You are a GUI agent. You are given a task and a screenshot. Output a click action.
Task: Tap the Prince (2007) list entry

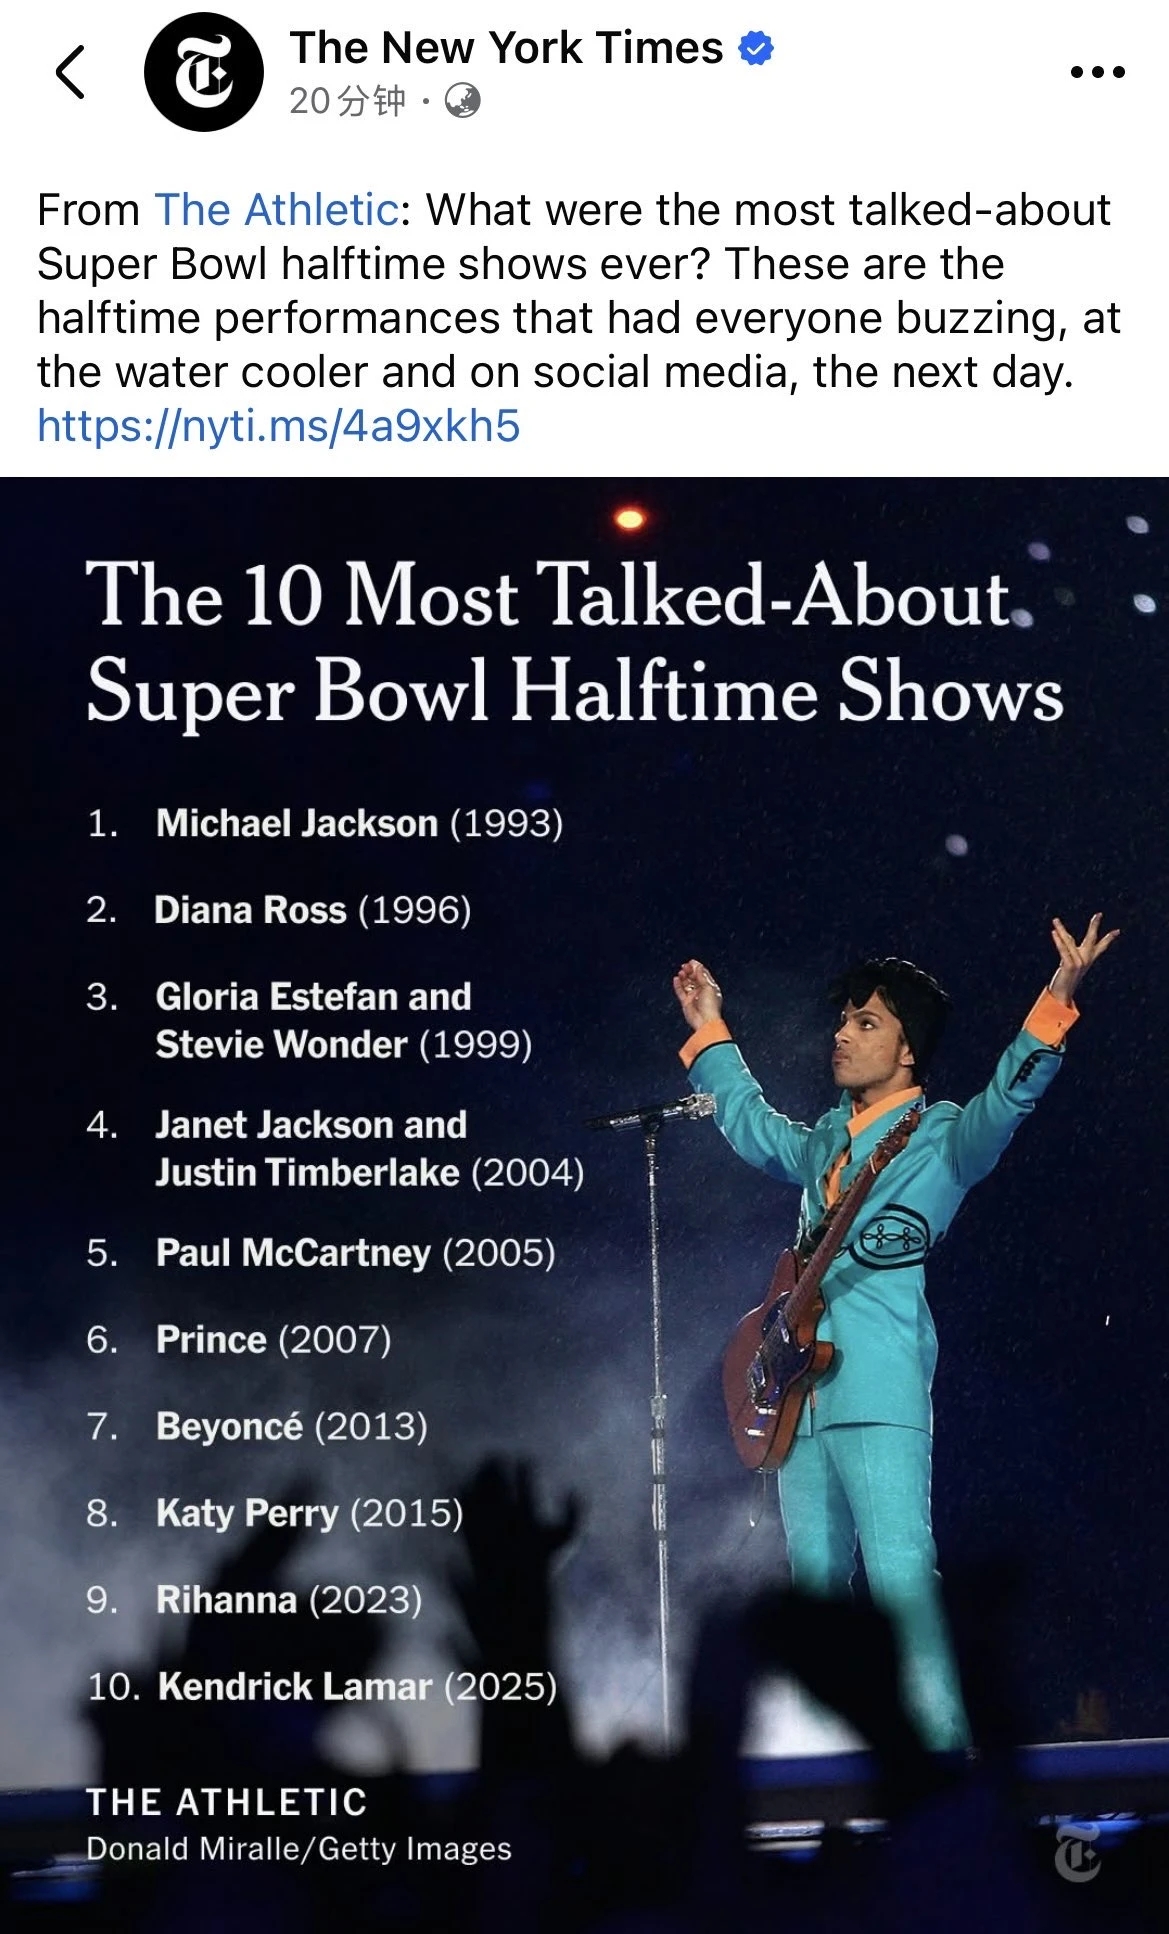[x=272, y=1339]
